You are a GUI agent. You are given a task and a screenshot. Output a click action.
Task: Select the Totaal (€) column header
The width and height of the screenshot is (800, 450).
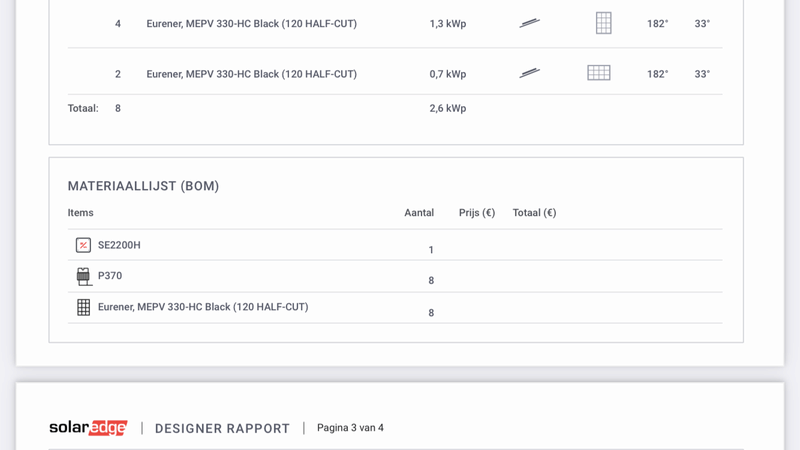tap(534, 213)
